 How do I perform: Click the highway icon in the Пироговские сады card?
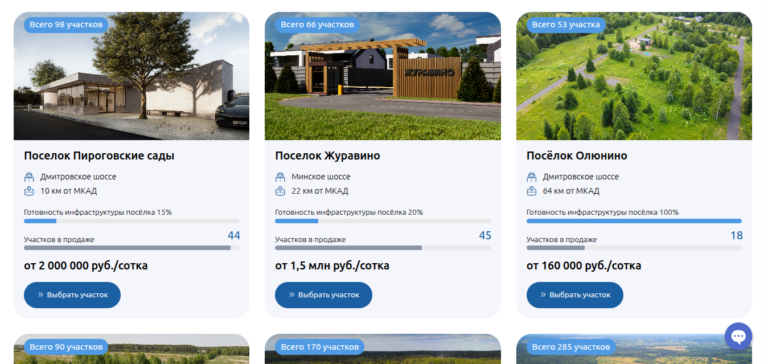click(29, 177)
